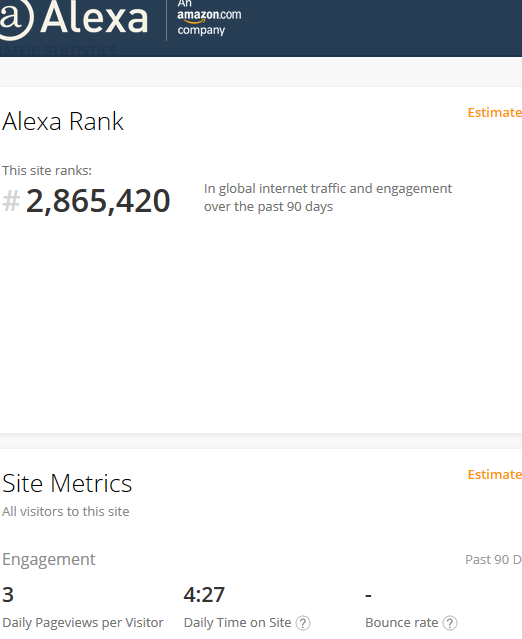Open the help icon next to Bounce rate
Screen dimensions: 522x639
pos(450,623)
